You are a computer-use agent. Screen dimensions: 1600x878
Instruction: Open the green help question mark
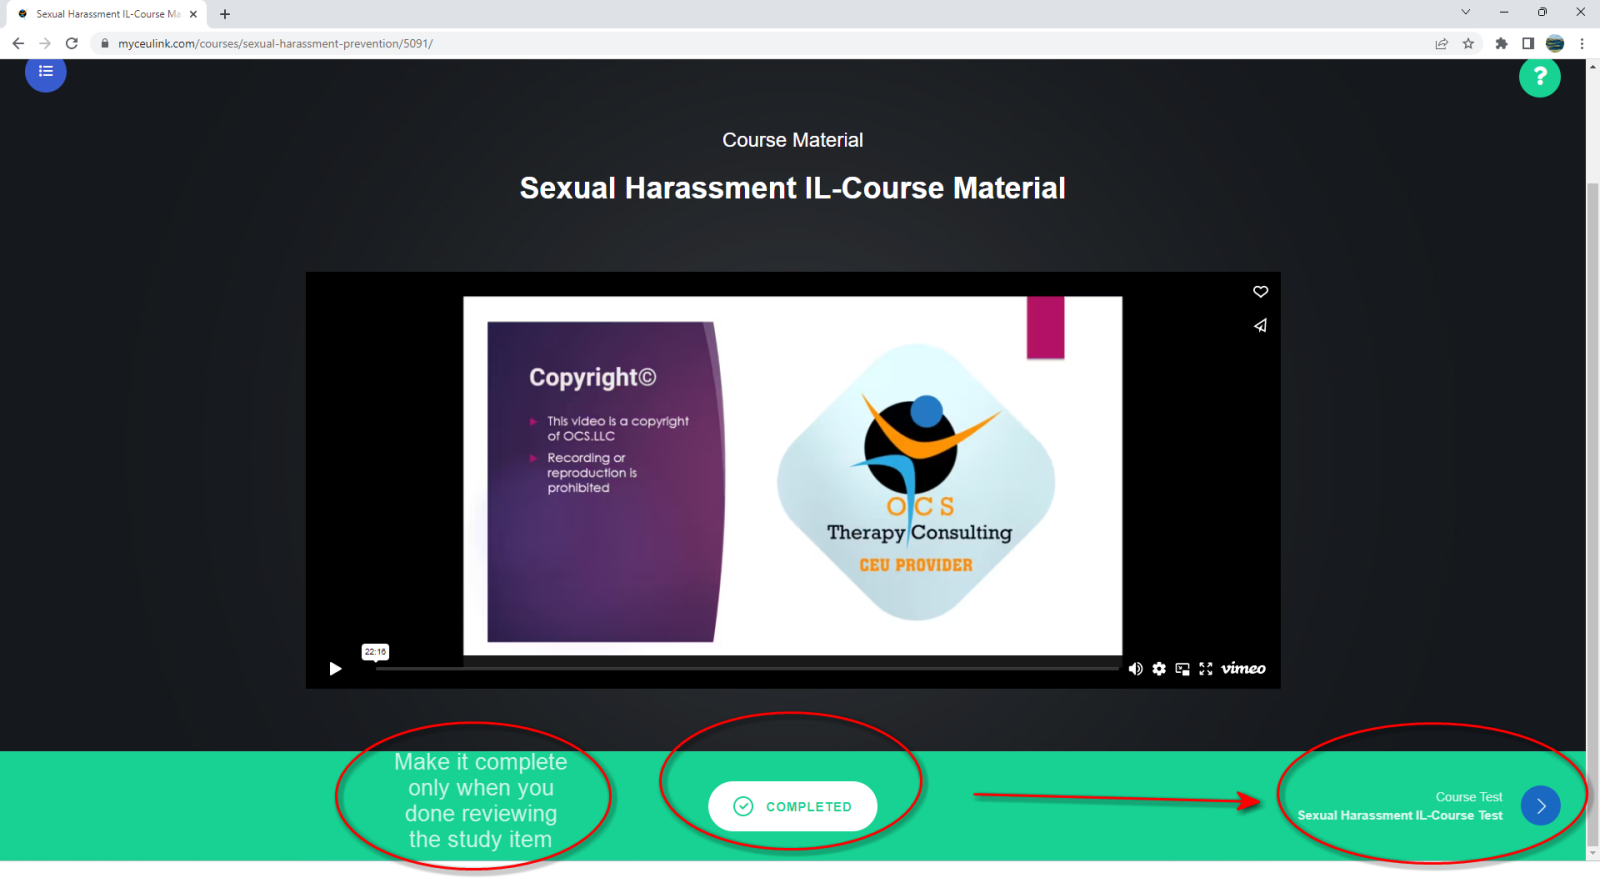(x=1539, y=77)
